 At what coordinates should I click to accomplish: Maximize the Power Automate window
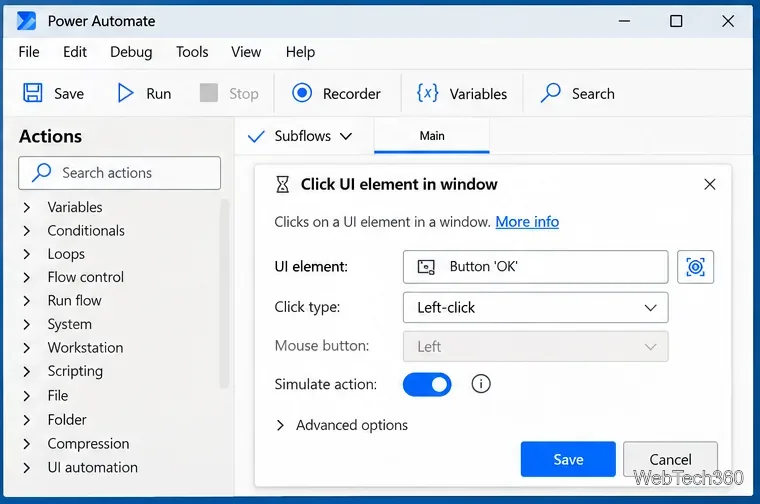point(676,21)
